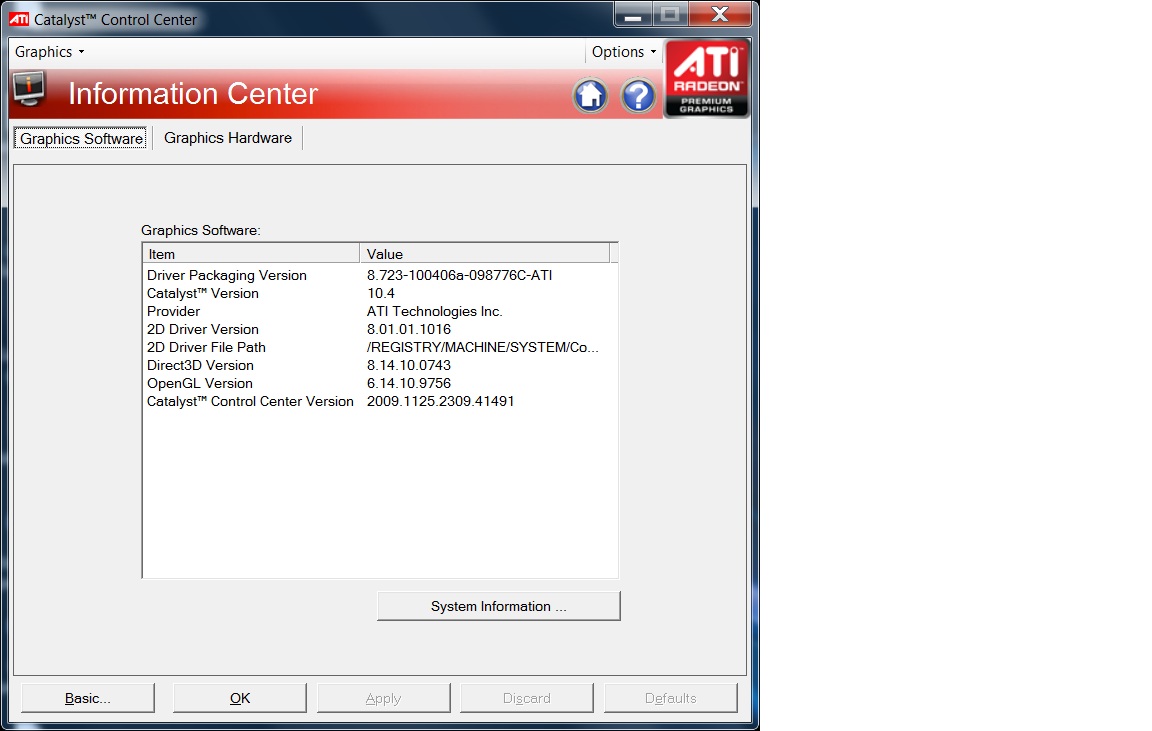This screenshot has height=731, width=1152.
Task: Open the Options dropdown menu
Action: point(624,52)
